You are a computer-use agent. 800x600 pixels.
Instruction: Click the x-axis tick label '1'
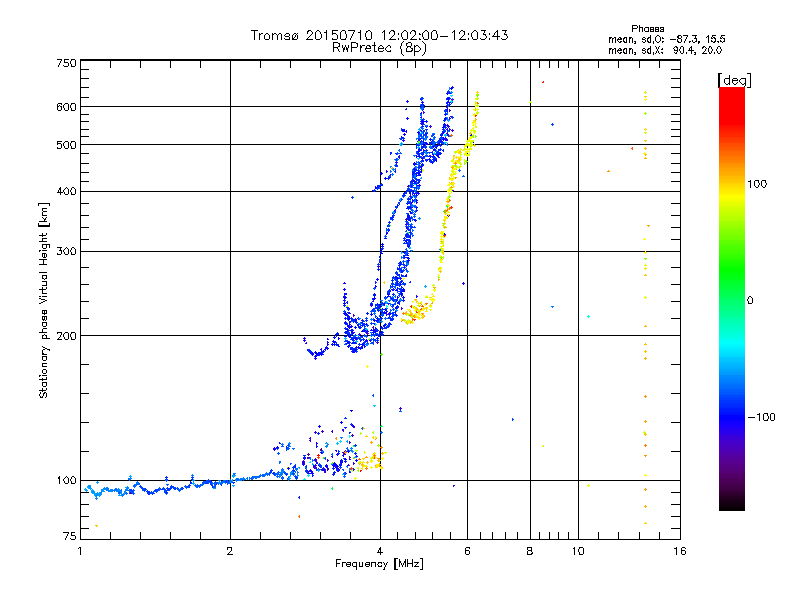[x=80, y=551]
